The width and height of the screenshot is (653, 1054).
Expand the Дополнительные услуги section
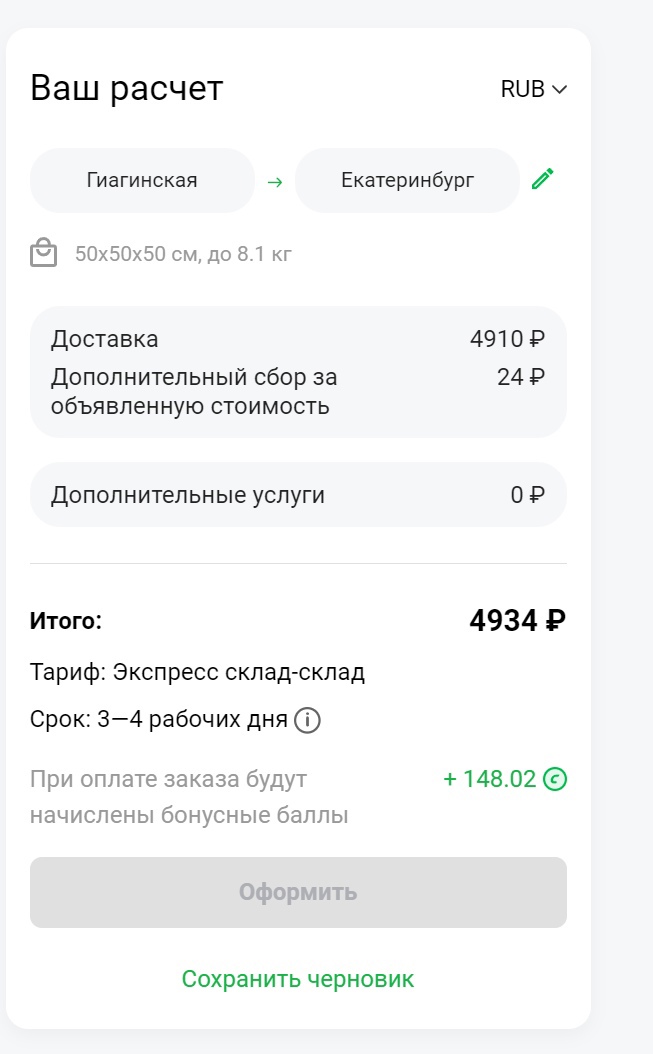(298, 495)
